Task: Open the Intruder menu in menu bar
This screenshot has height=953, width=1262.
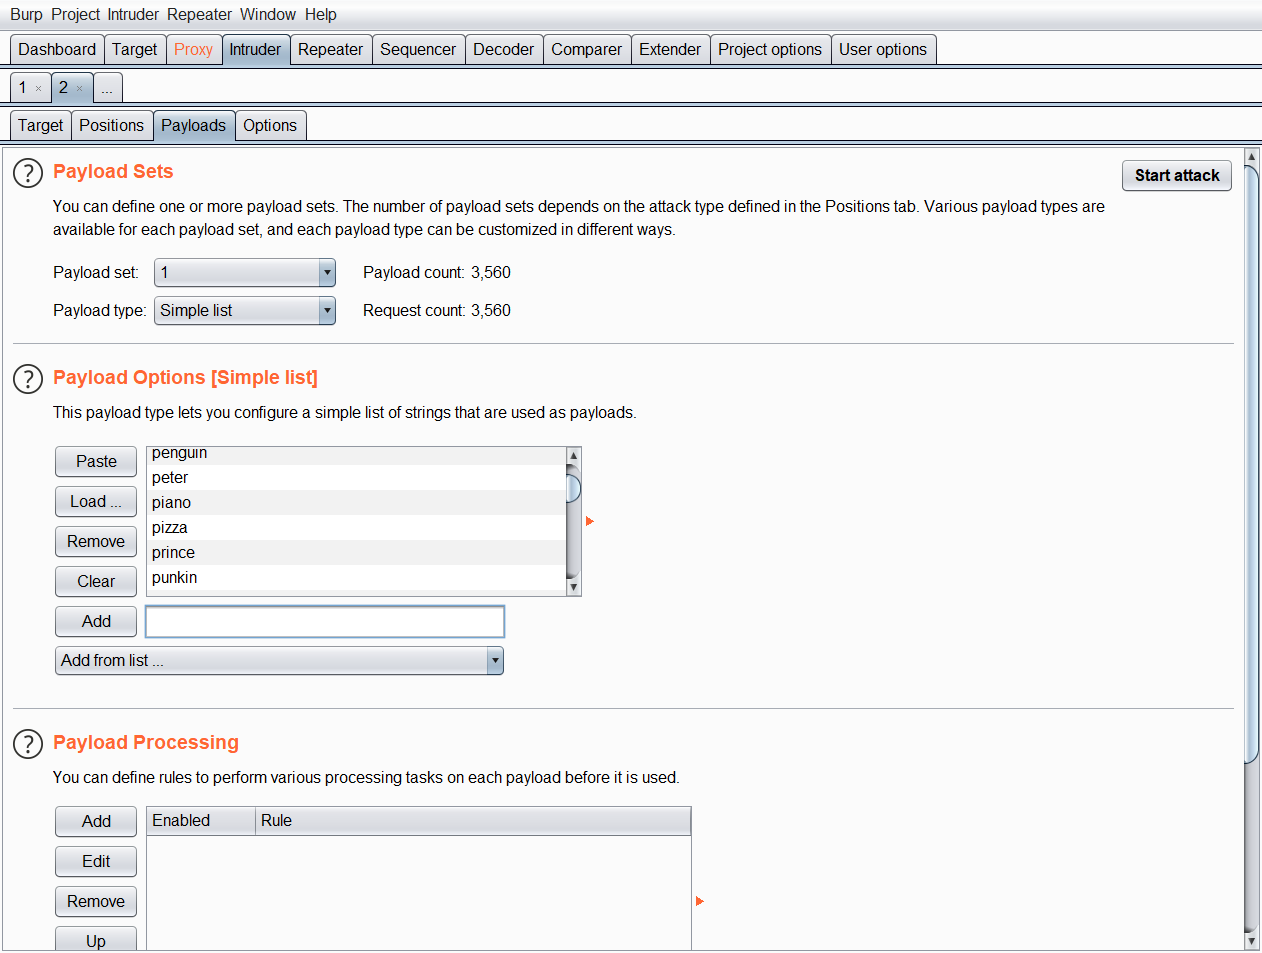Action: [134, 15]
